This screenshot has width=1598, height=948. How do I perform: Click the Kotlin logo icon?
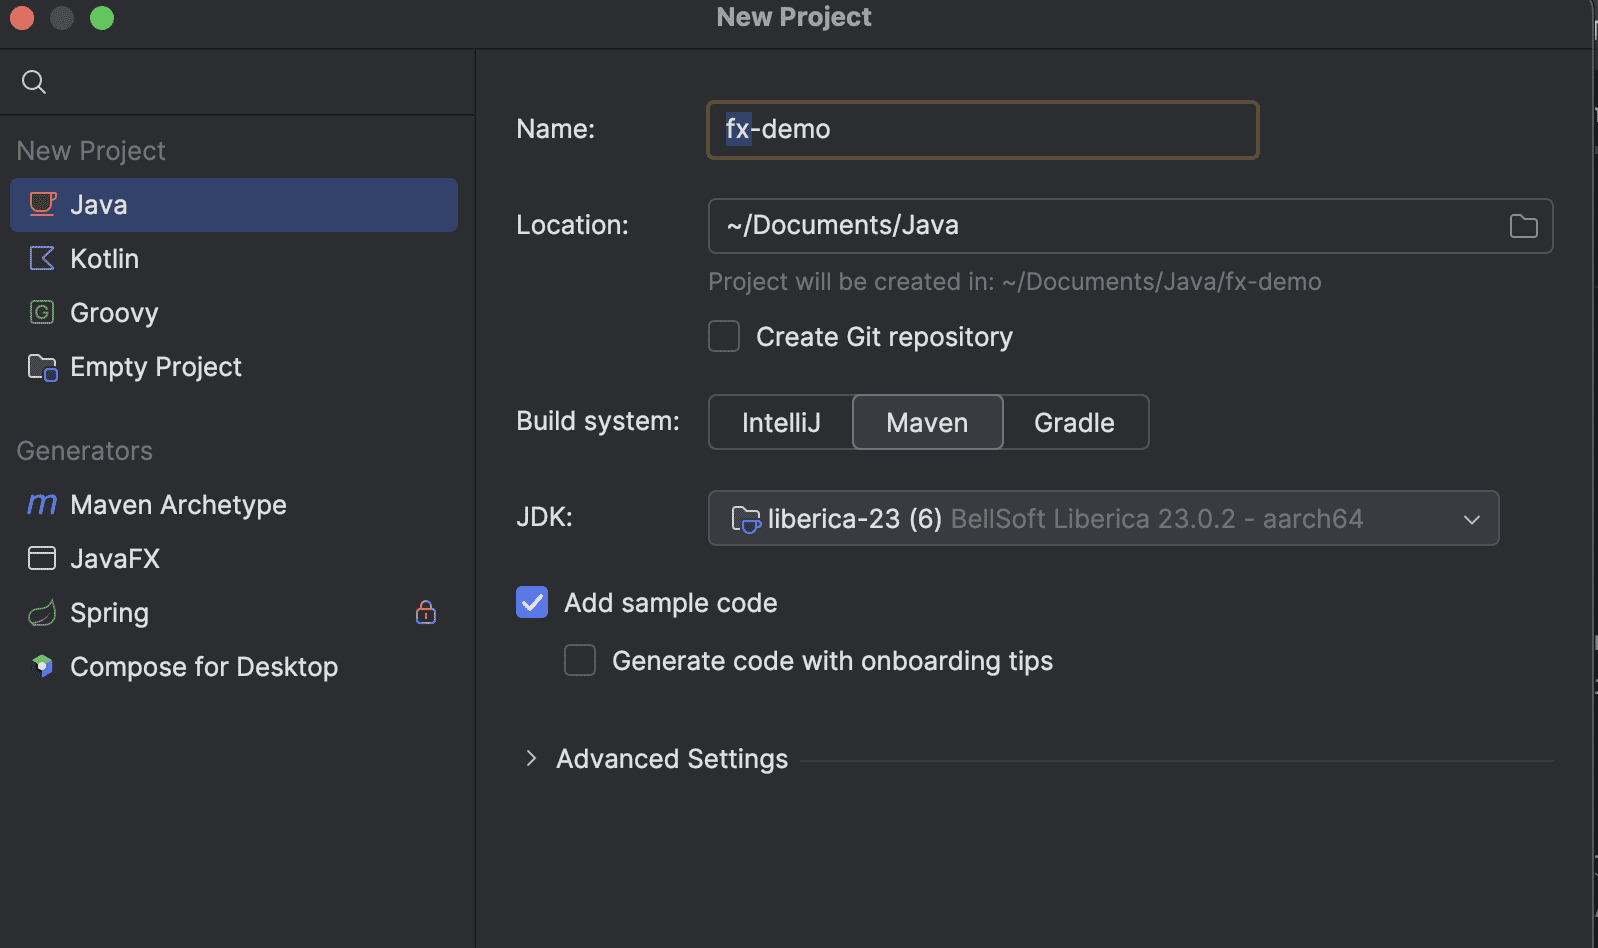(x=42, y=258)
